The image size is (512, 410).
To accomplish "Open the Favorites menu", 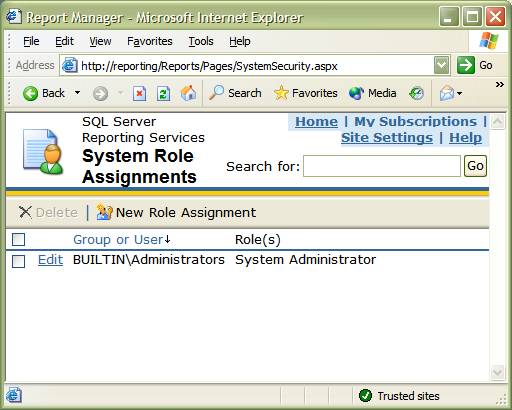I will (150, 41).
